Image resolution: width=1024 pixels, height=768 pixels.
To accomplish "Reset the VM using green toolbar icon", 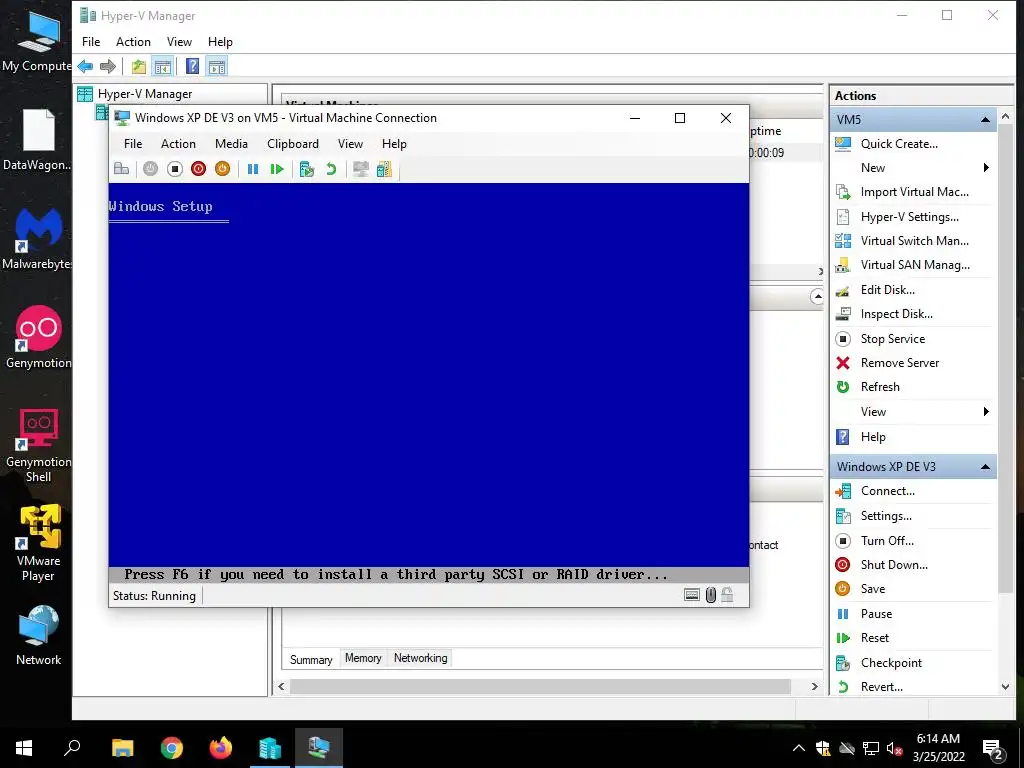I will coord(277,169).
